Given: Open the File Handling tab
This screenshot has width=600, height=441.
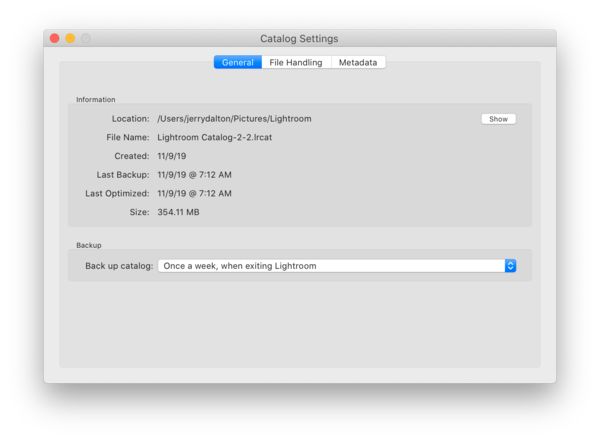Looking at the screenshot, I should point(296,62).
